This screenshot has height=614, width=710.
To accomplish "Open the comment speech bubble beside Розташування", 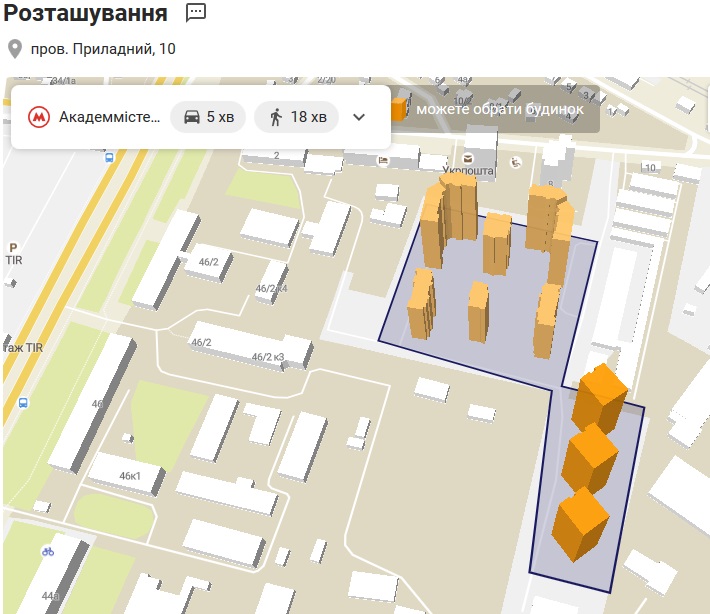I will point(196,13).
